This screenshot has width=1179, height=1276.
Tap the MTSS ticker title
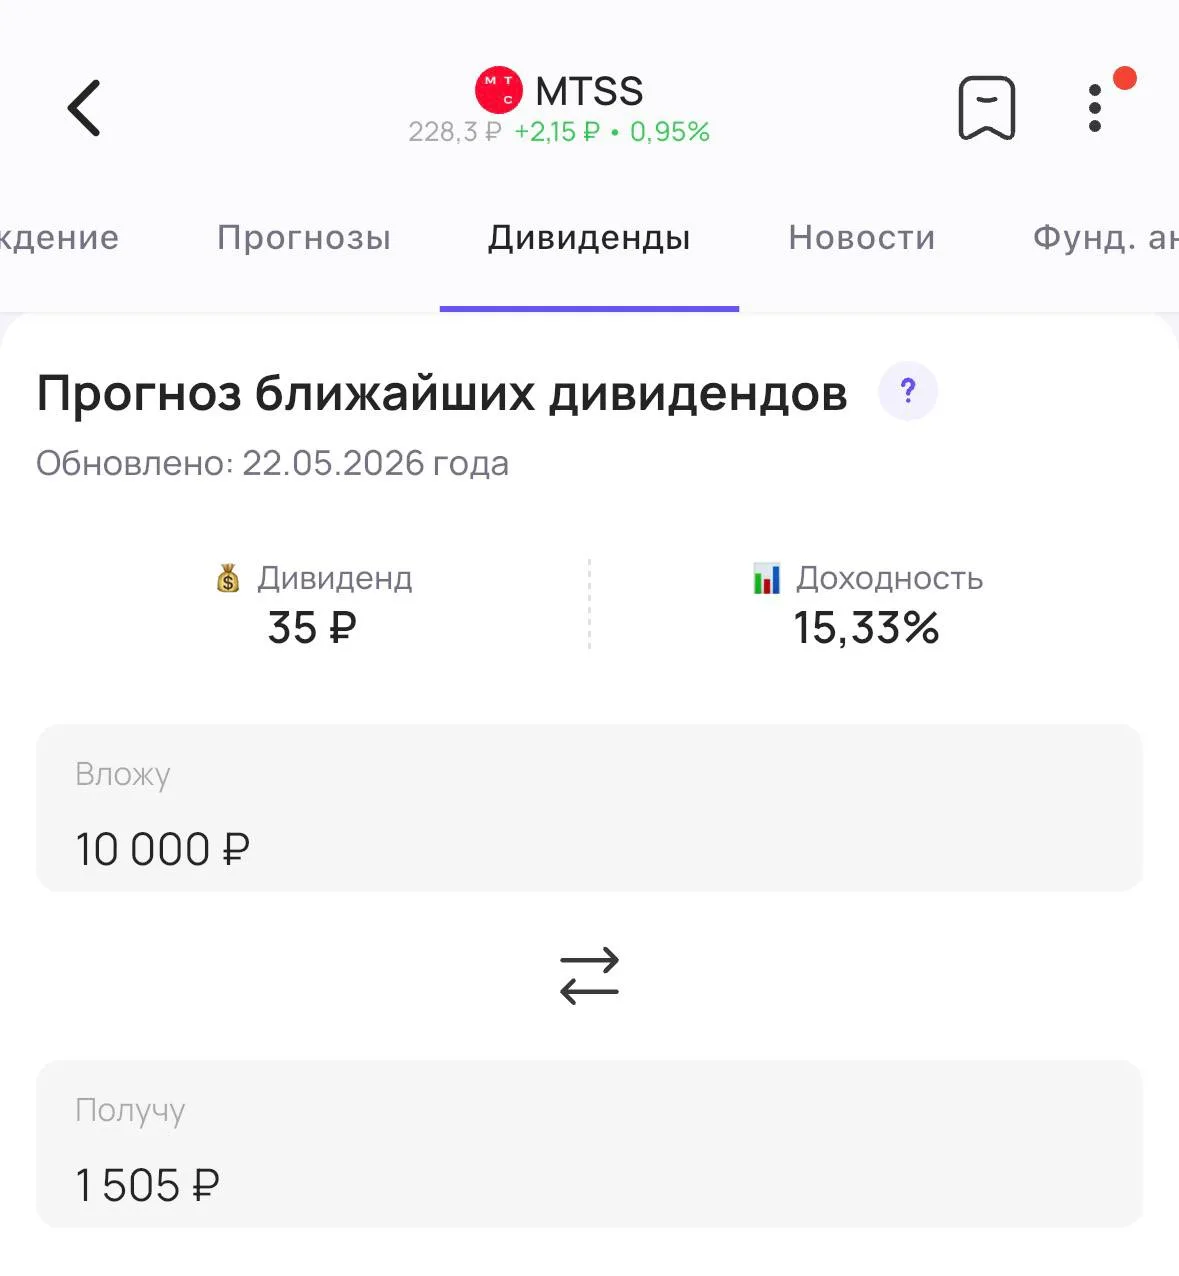click(x=589, y=91)
